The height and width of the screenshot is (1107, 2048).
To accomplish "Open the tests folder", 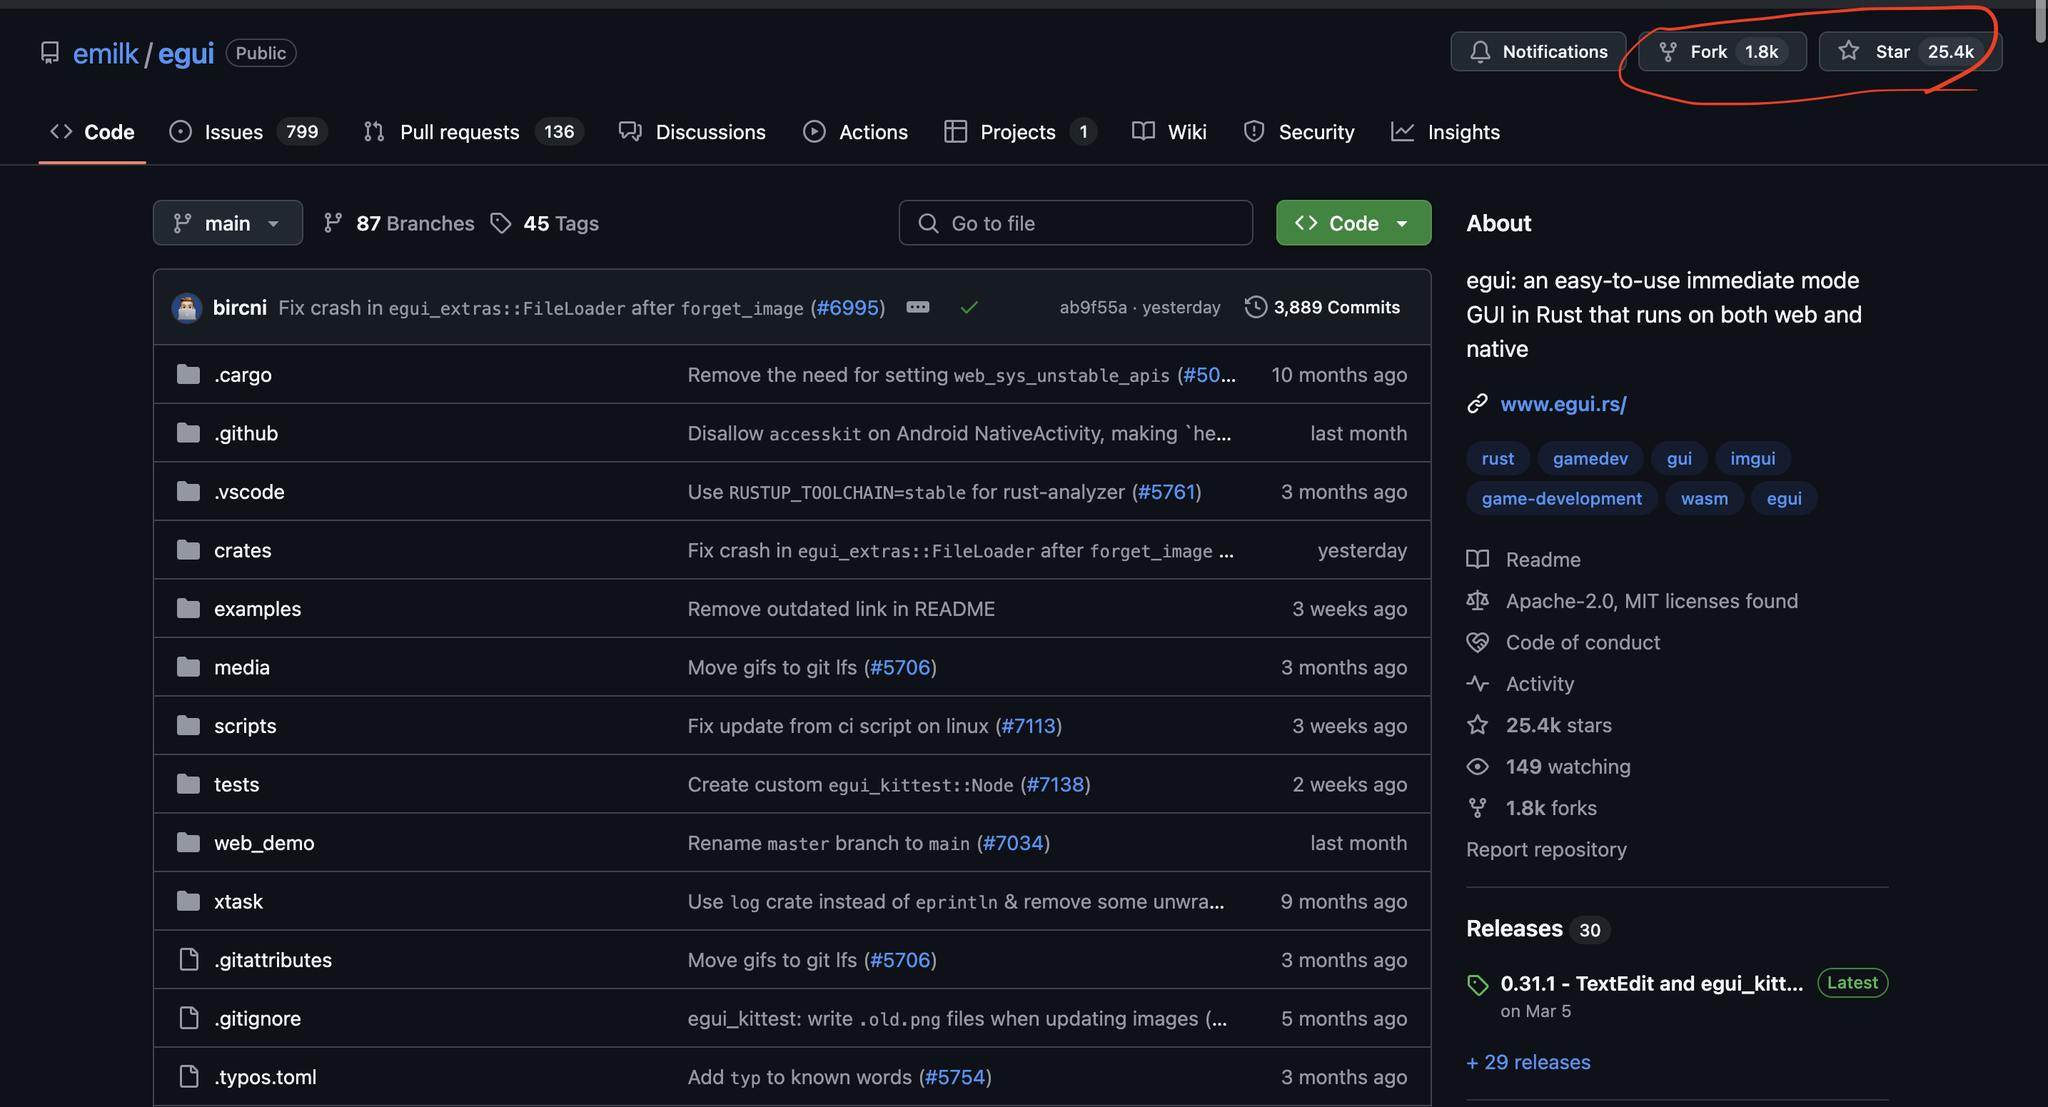I will pos(236,785).
